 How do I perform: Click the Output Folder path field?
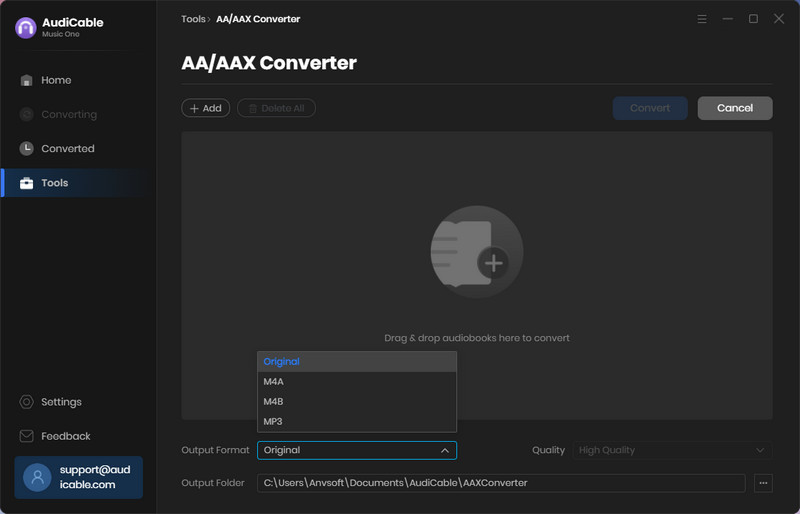pyautogui.click(x=501, y=483)
